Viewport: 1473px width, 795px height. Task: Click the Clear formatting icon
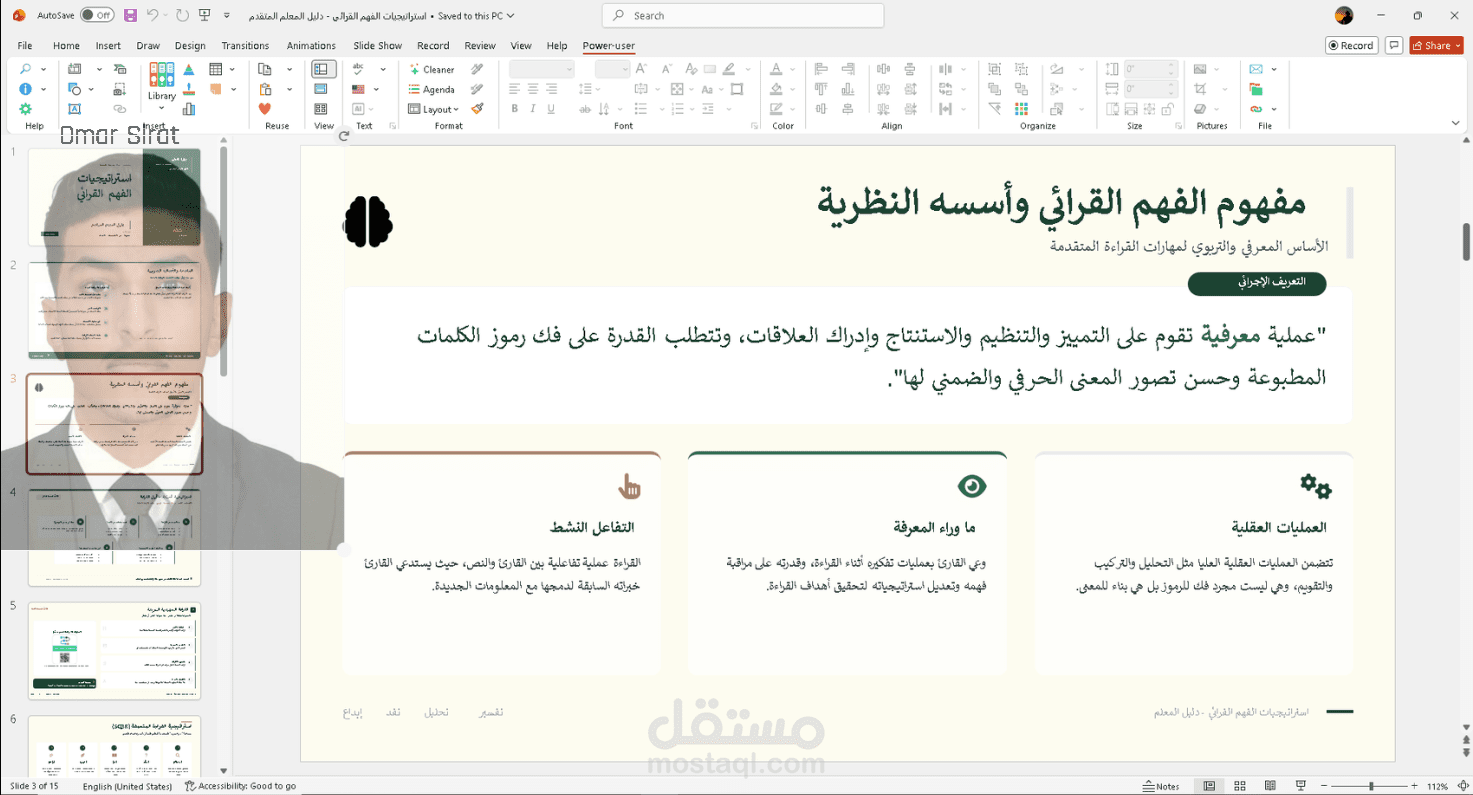689,69
